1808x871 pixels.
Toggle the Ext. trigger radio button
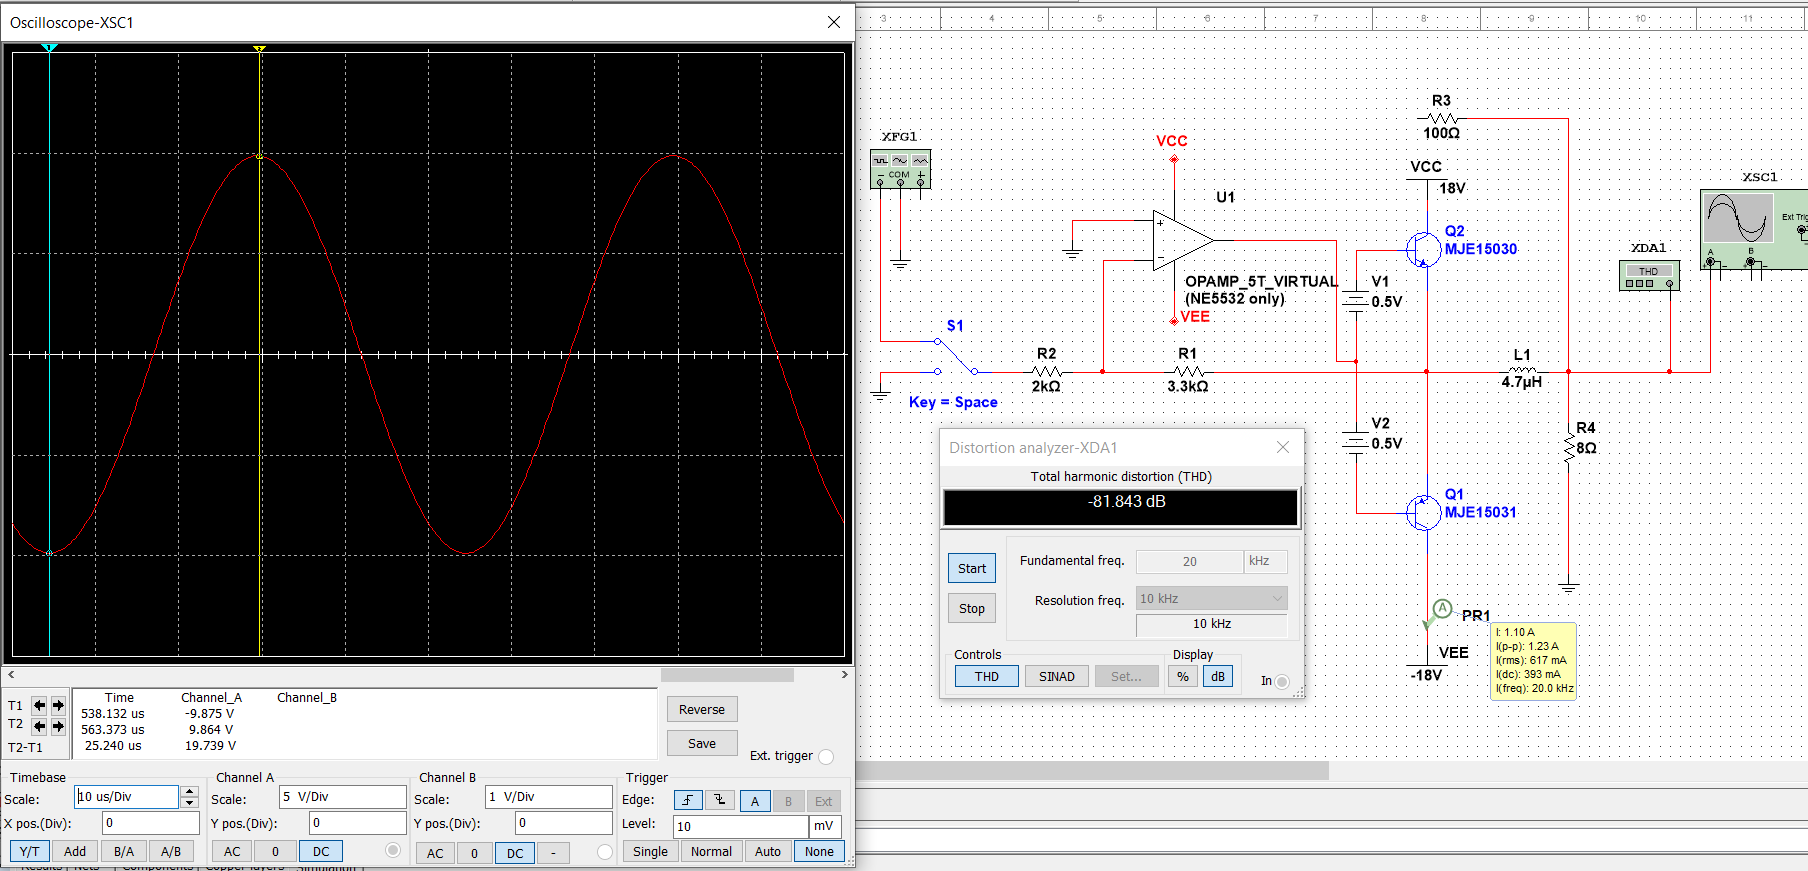[x=826, y=756]
